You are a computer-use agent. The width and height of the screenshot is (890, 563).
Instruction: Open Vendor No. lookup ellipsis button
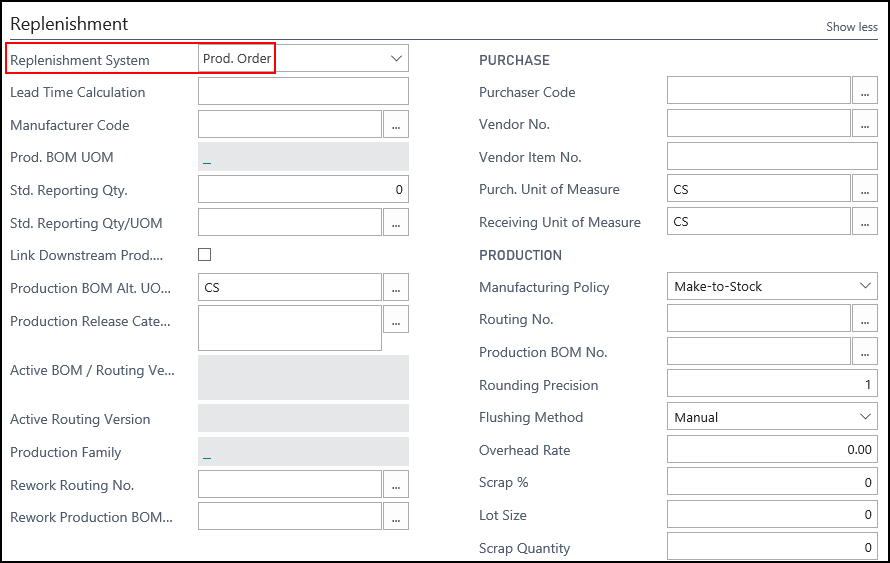(865, 124)
